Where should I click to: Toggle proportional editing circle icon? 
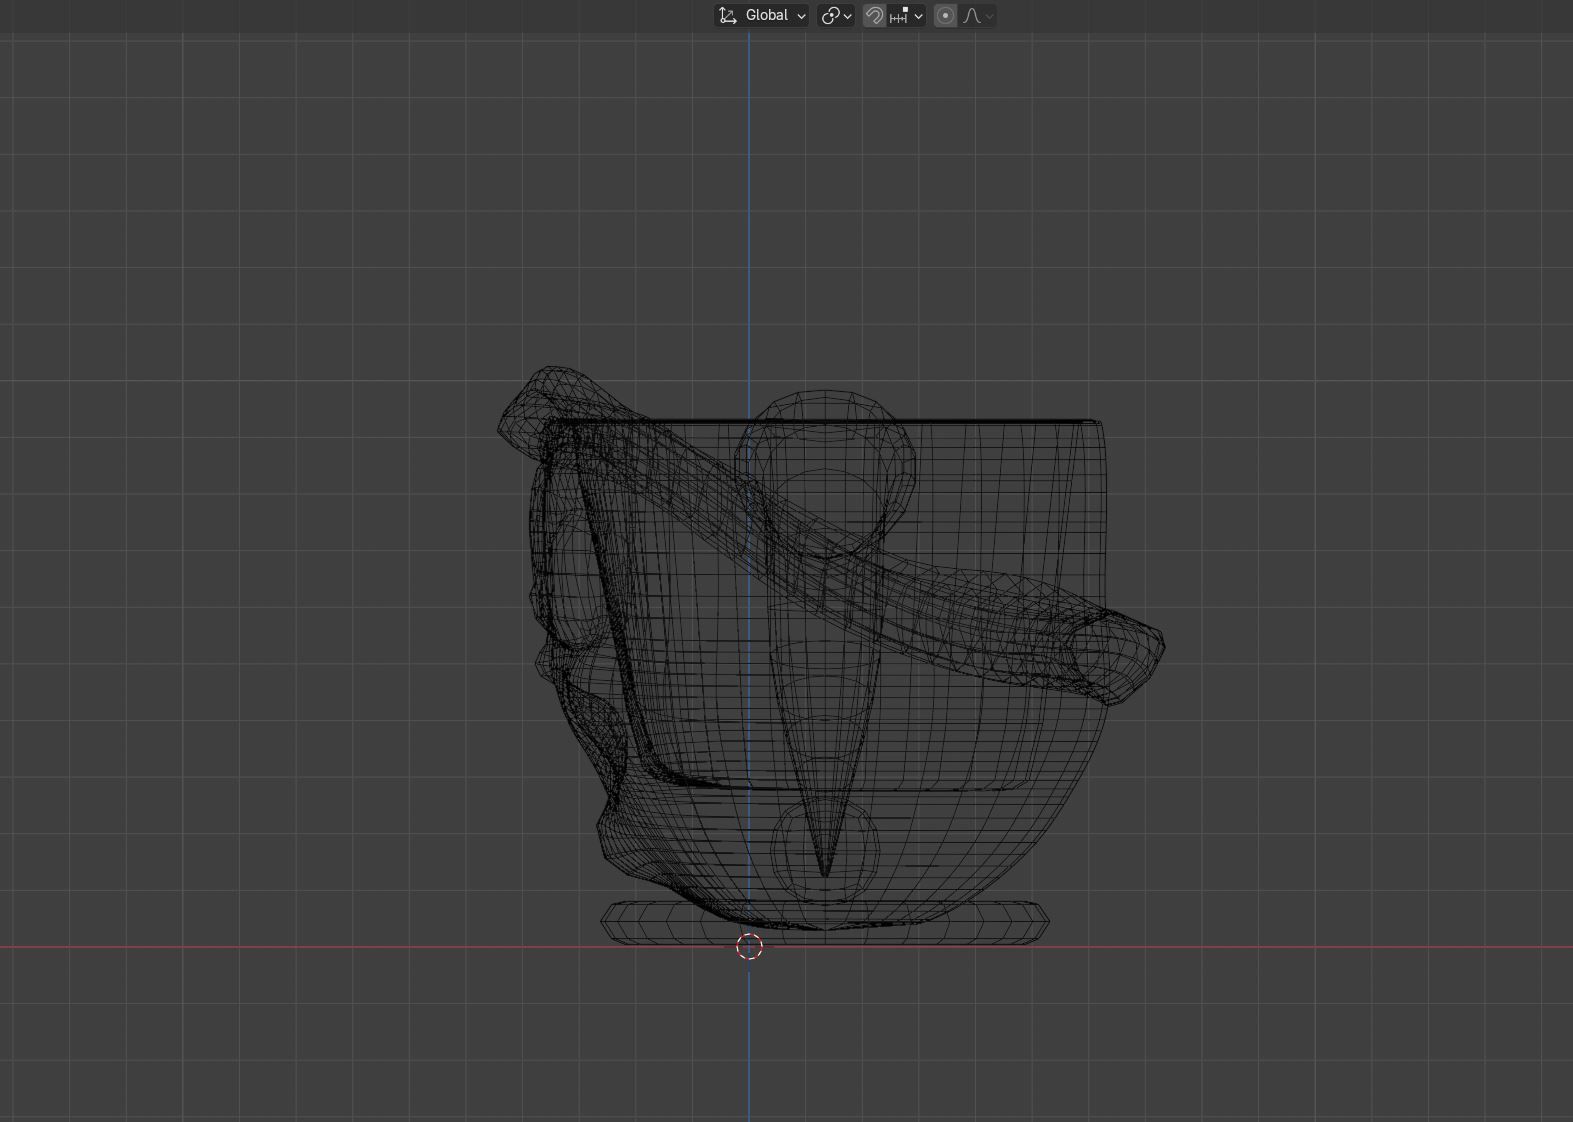(x=945, y=15)
